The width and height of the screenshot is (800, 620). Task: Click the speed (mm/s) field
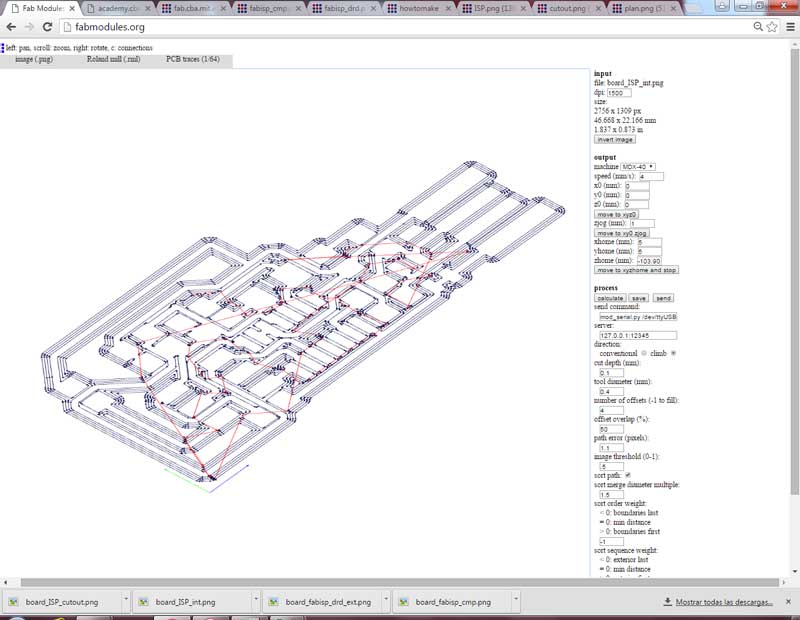652,177
